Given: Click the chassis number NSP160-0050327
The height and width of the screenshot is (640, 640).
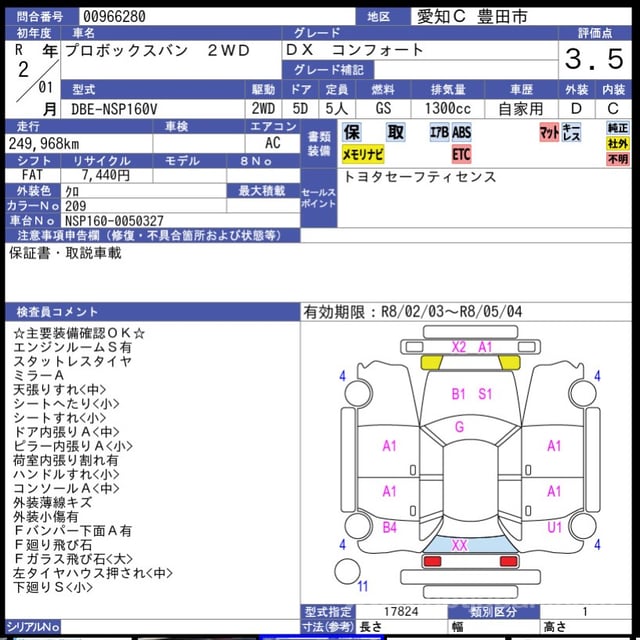Looking at the screenshot, I should coord(114,221).
